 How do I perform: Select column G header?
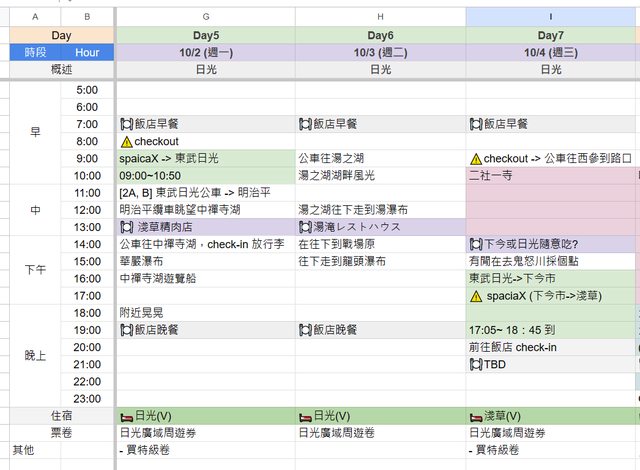206,17
